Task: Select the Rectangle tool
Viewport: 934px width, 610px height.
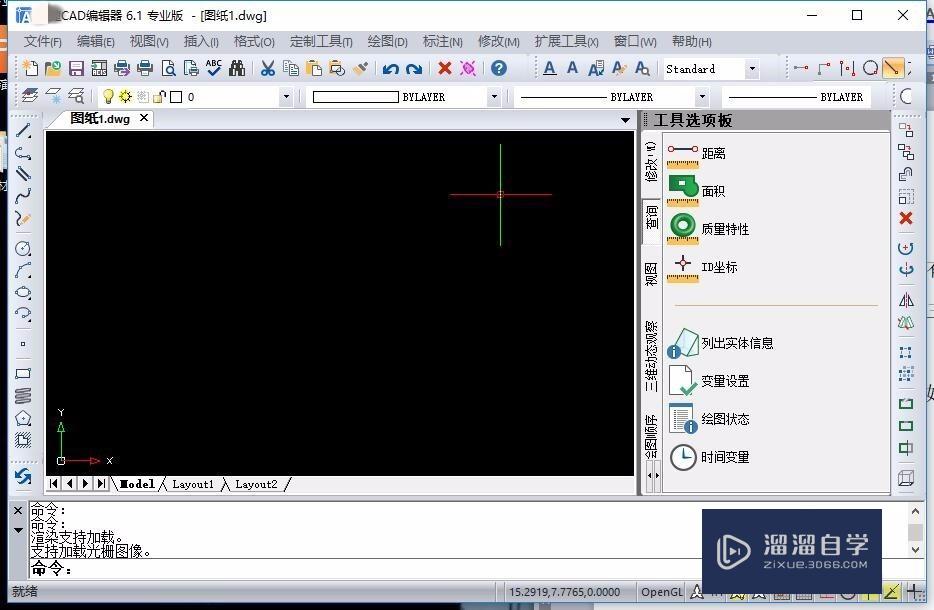Action: (24, 374)
